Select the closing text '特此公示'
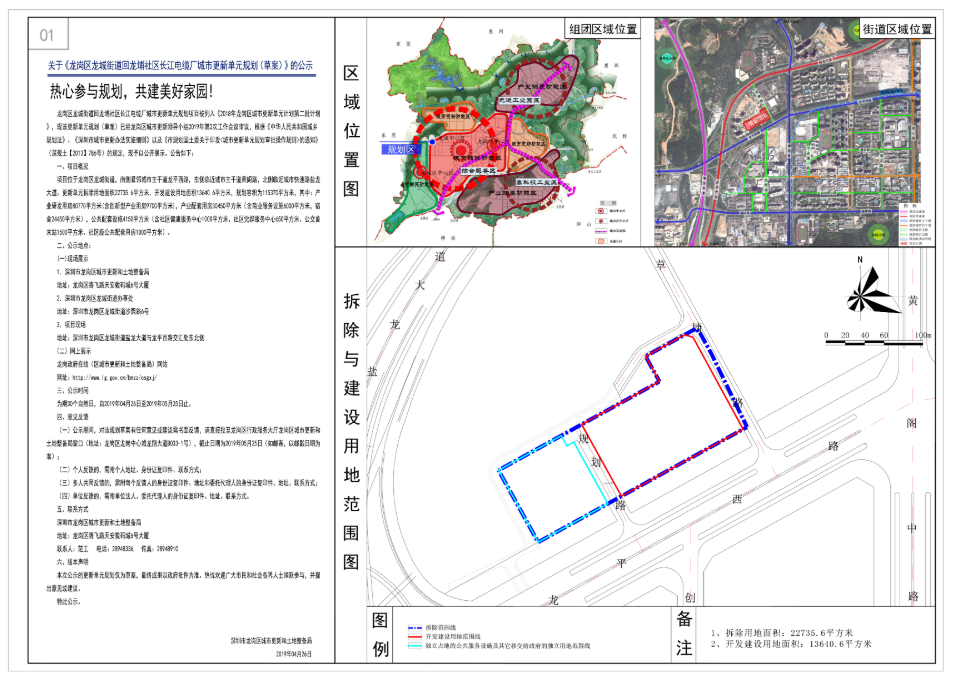953x680 pixels. [69, 602]
